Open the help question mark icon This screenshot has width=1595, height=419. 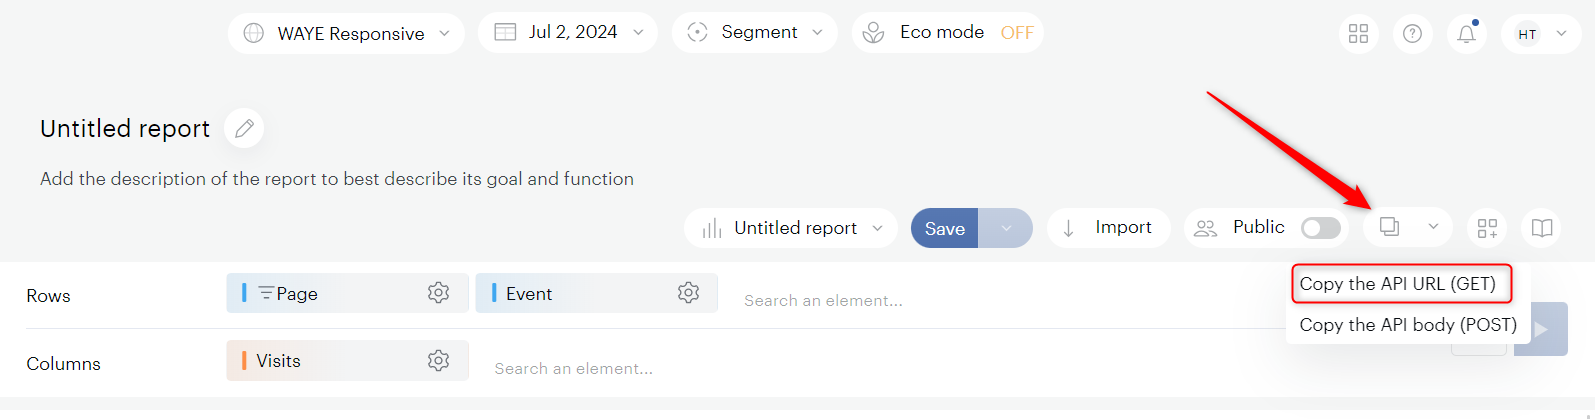(x=1412, y=34)
